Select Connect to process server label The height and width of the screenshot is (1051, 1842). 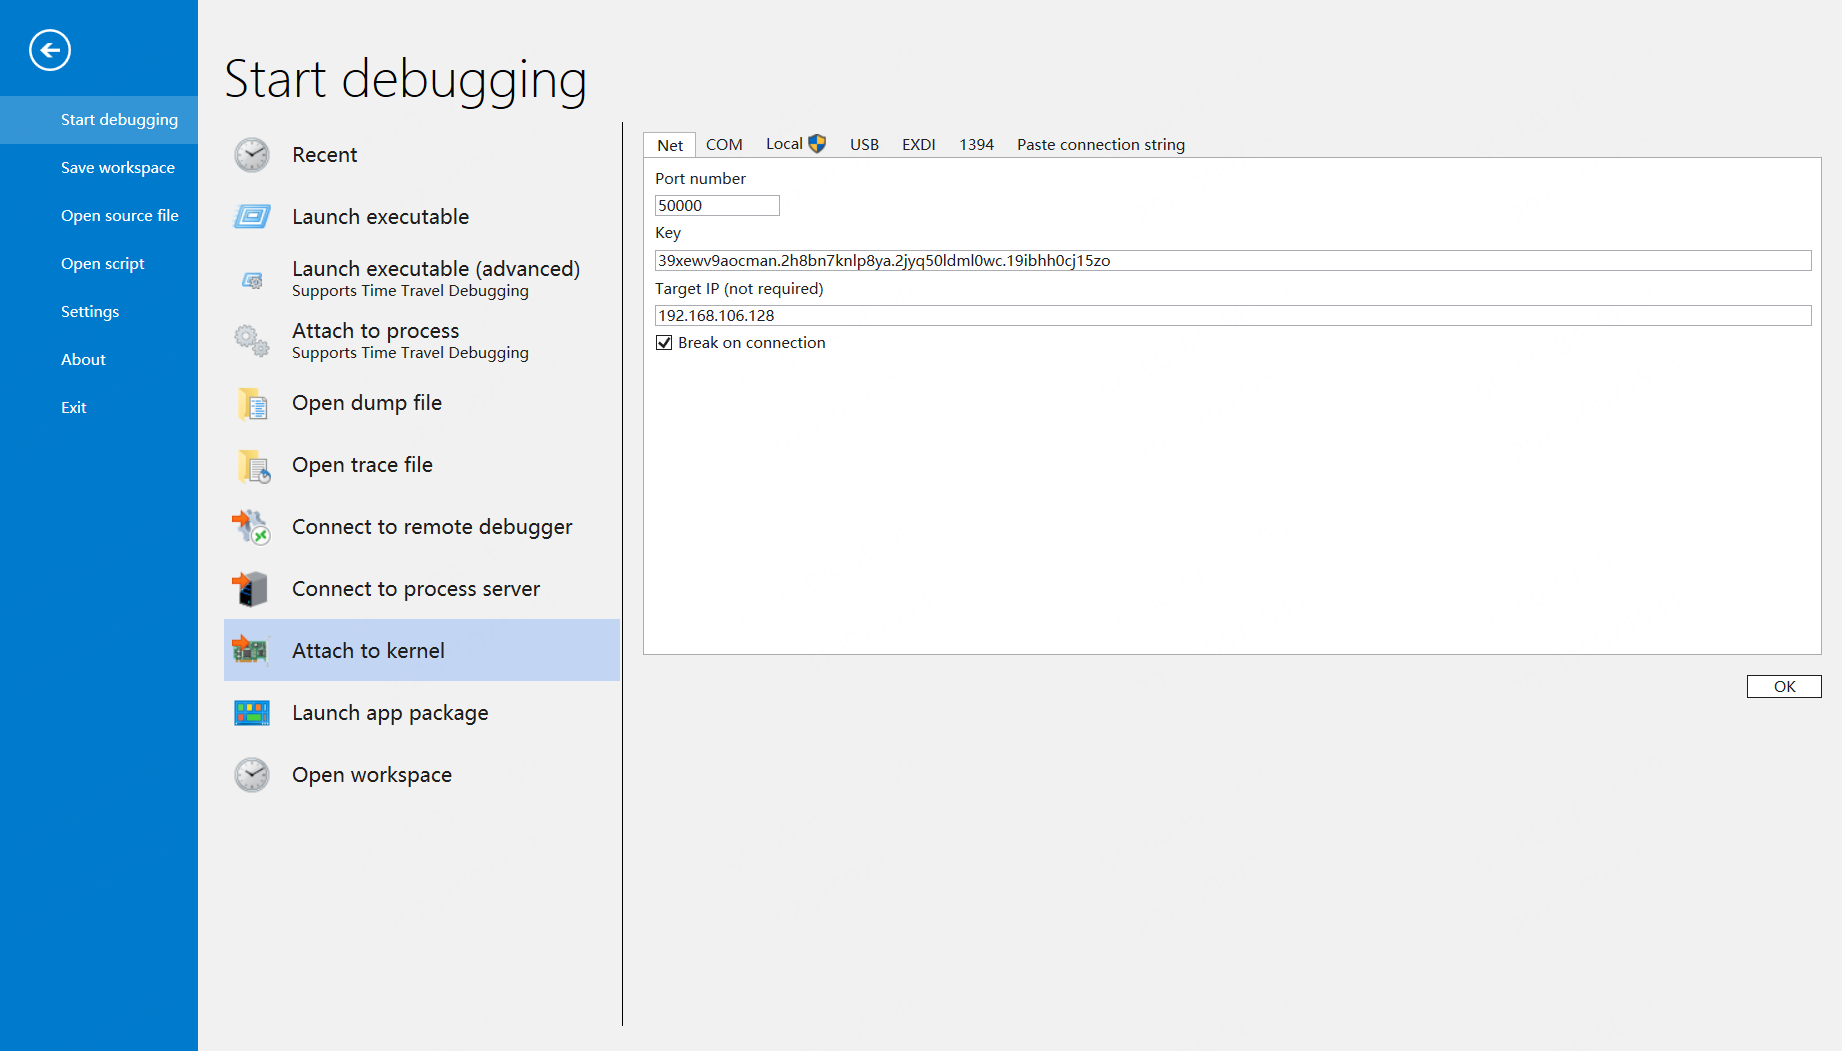click(x=416, y=589)
